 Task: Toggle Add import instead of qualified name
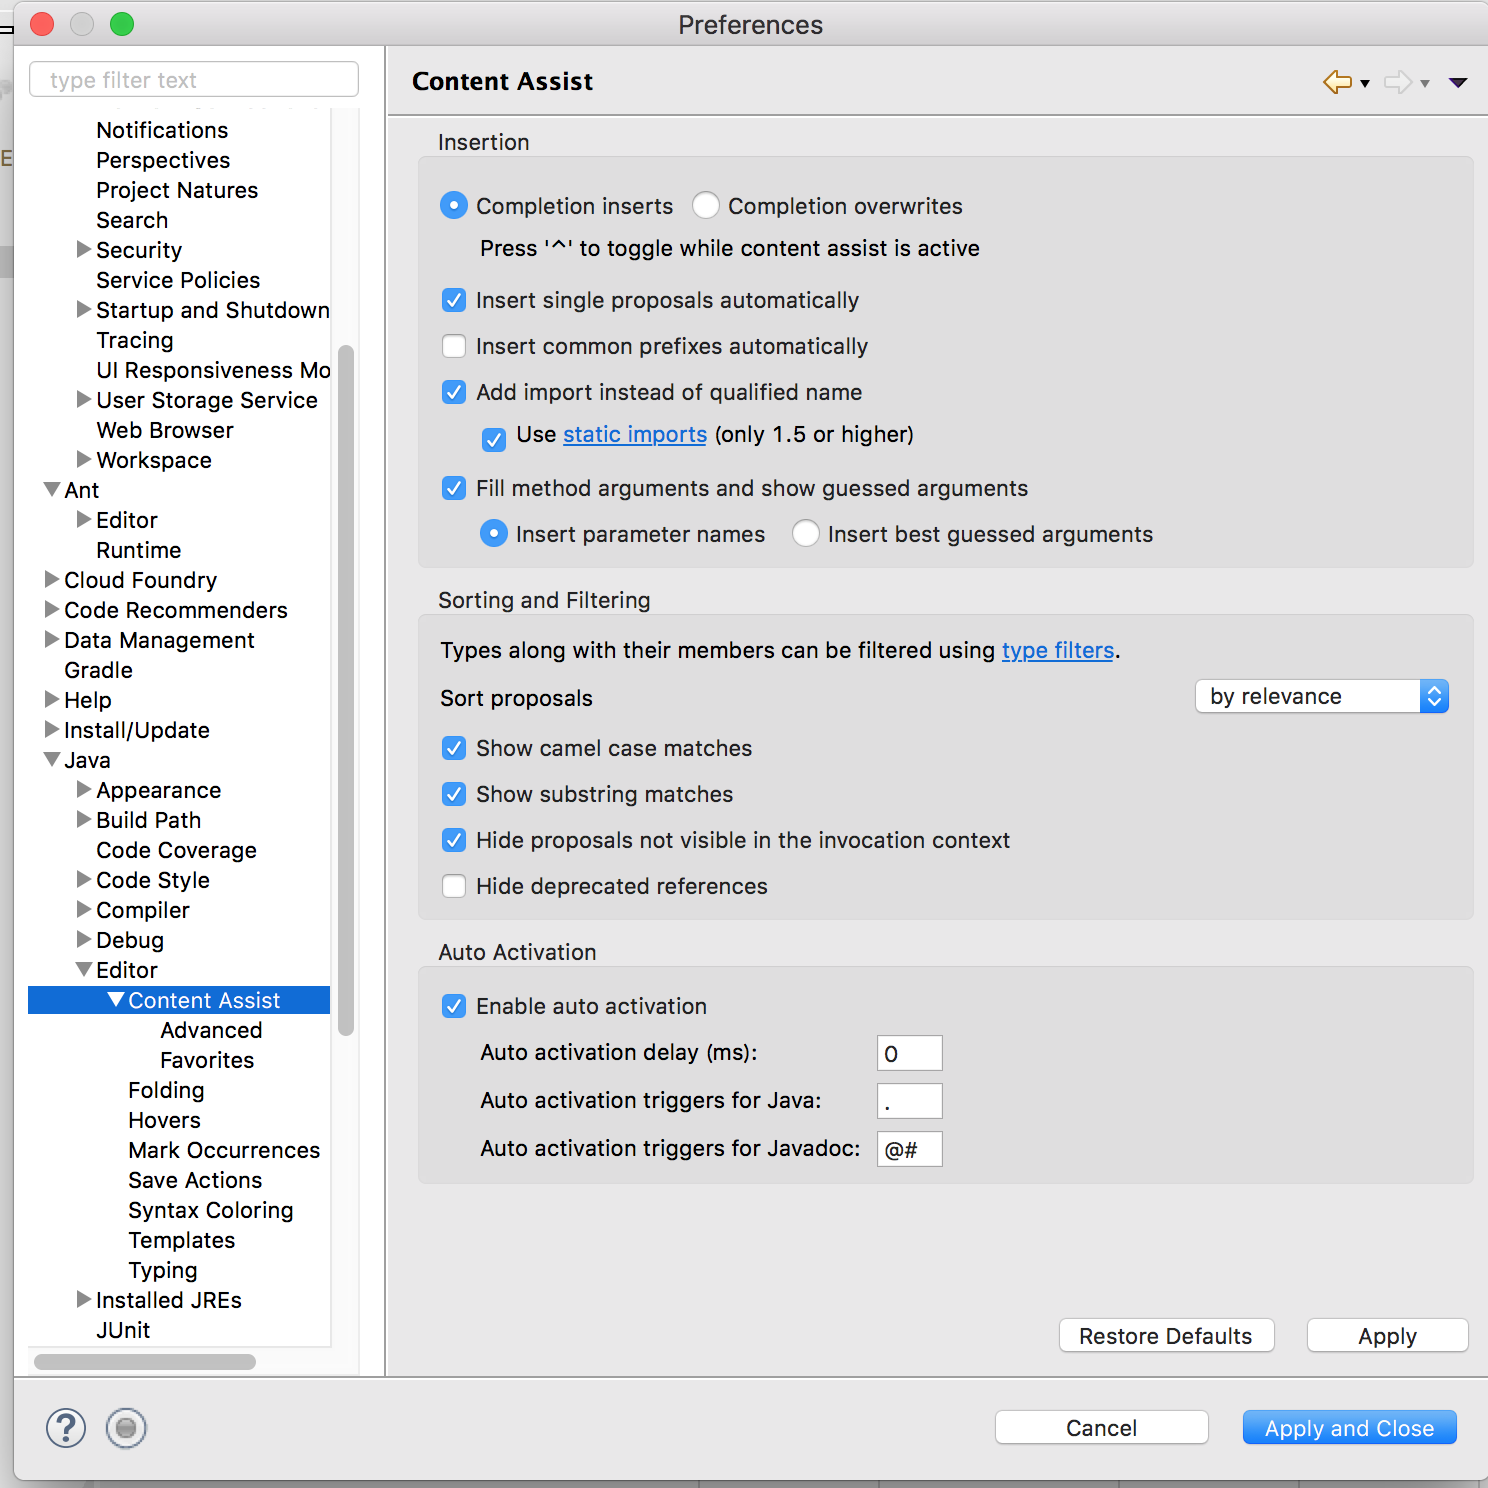pyautogui.click(x=454, y=392)
